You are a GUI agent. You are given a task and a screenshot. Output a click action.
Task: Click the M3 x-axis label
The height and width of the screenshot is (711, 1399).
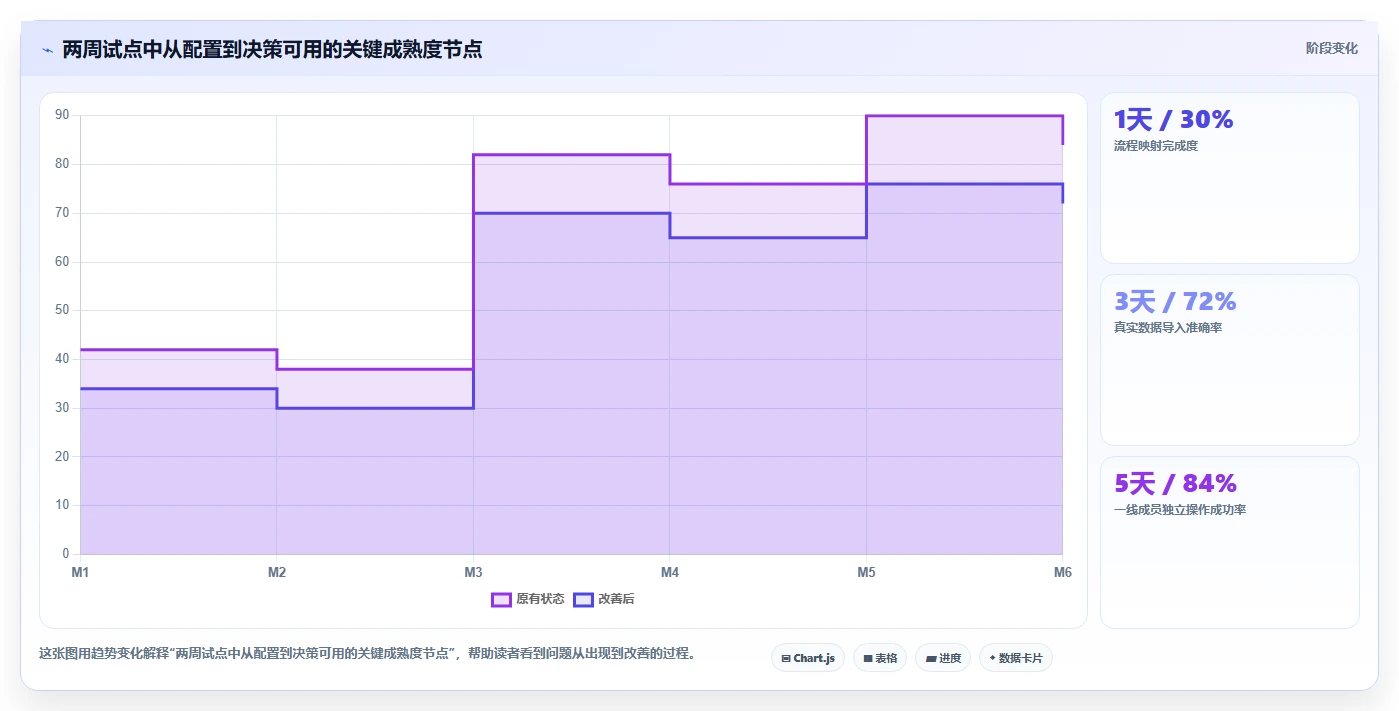coord(473,572)
